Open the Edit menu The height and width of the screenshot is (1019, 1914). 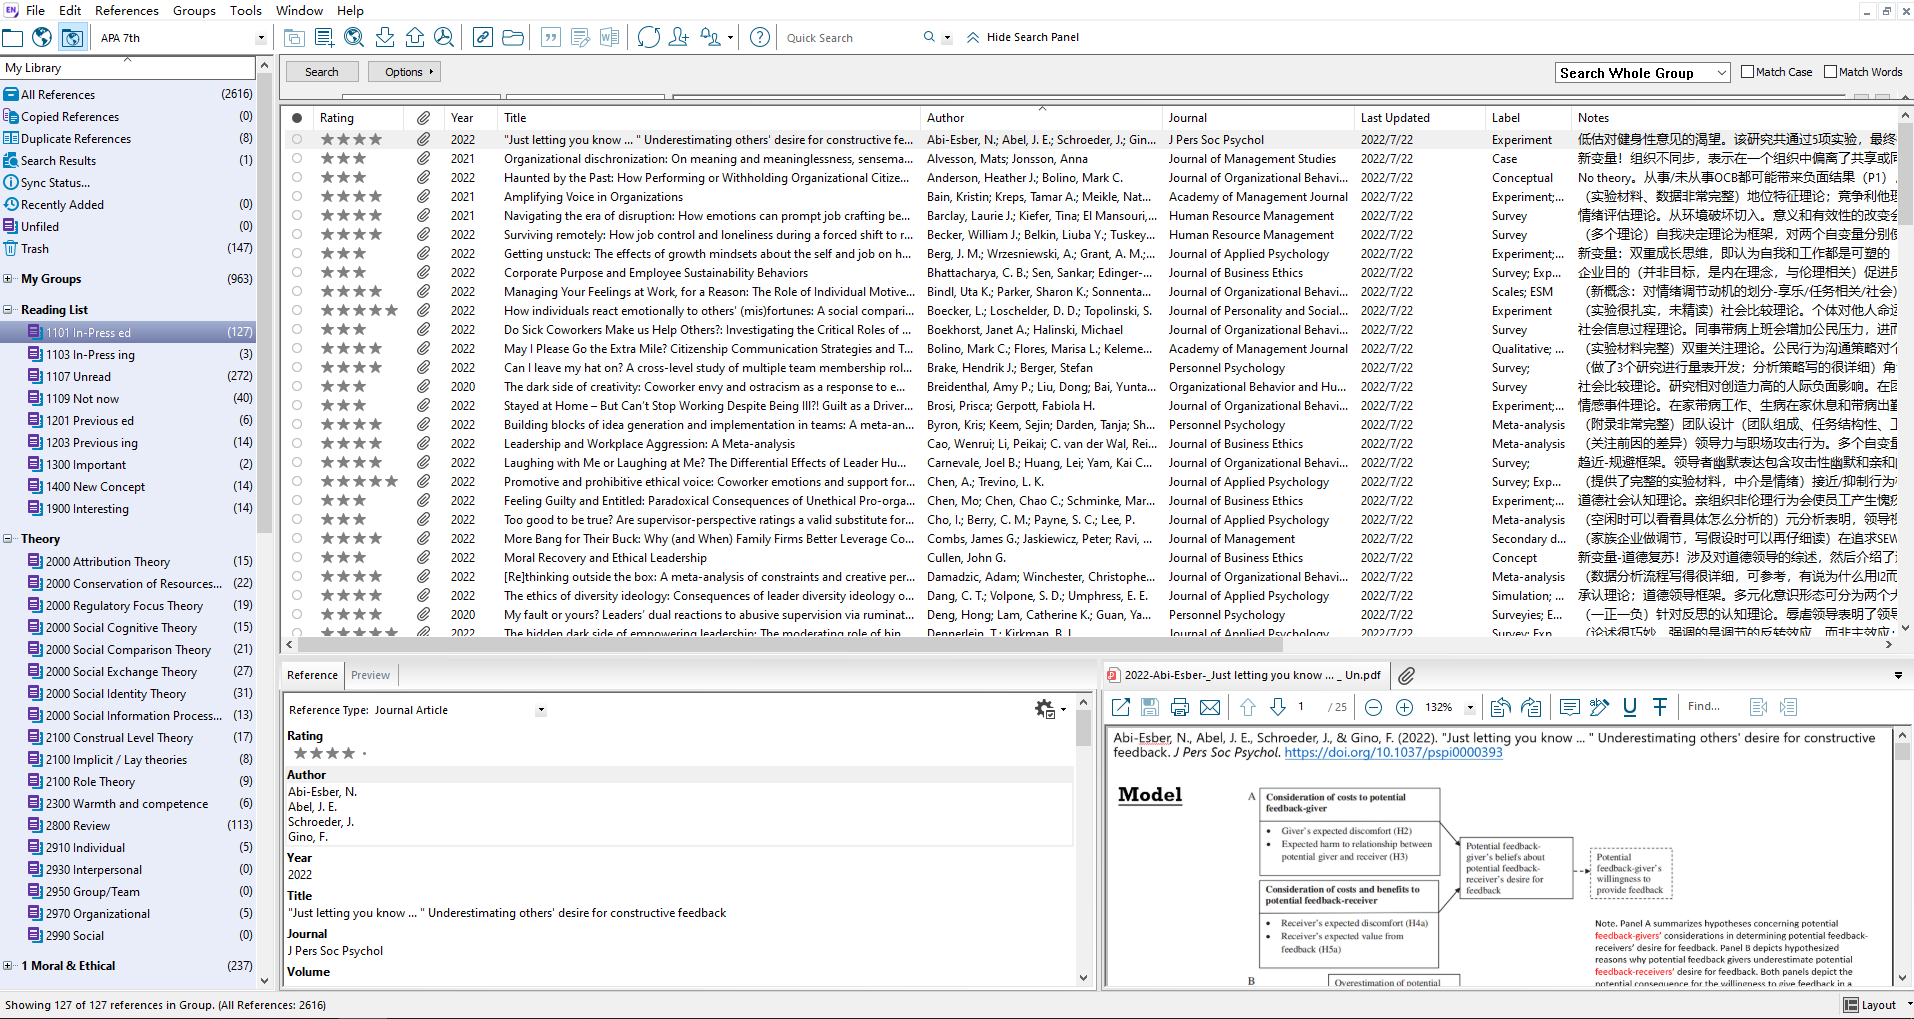[70, 10]
